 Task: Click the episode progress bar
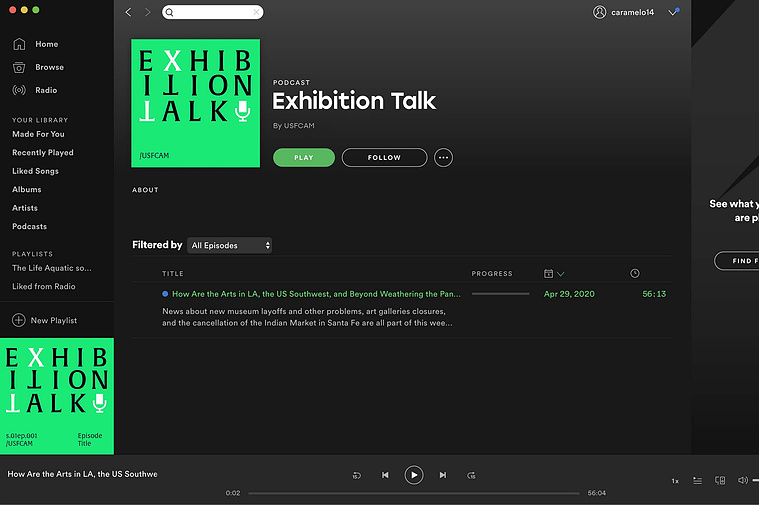(x=501, y=294)
